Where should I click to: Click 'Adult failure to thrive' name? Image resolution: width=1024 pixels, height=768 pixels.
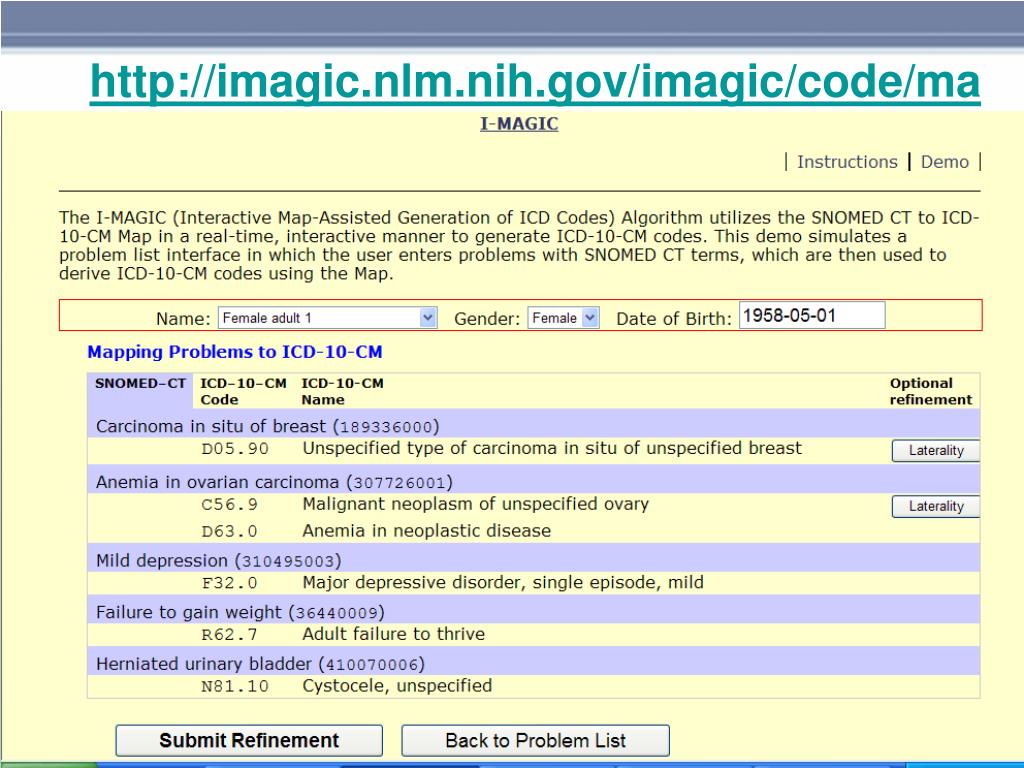tap(394, 634)
